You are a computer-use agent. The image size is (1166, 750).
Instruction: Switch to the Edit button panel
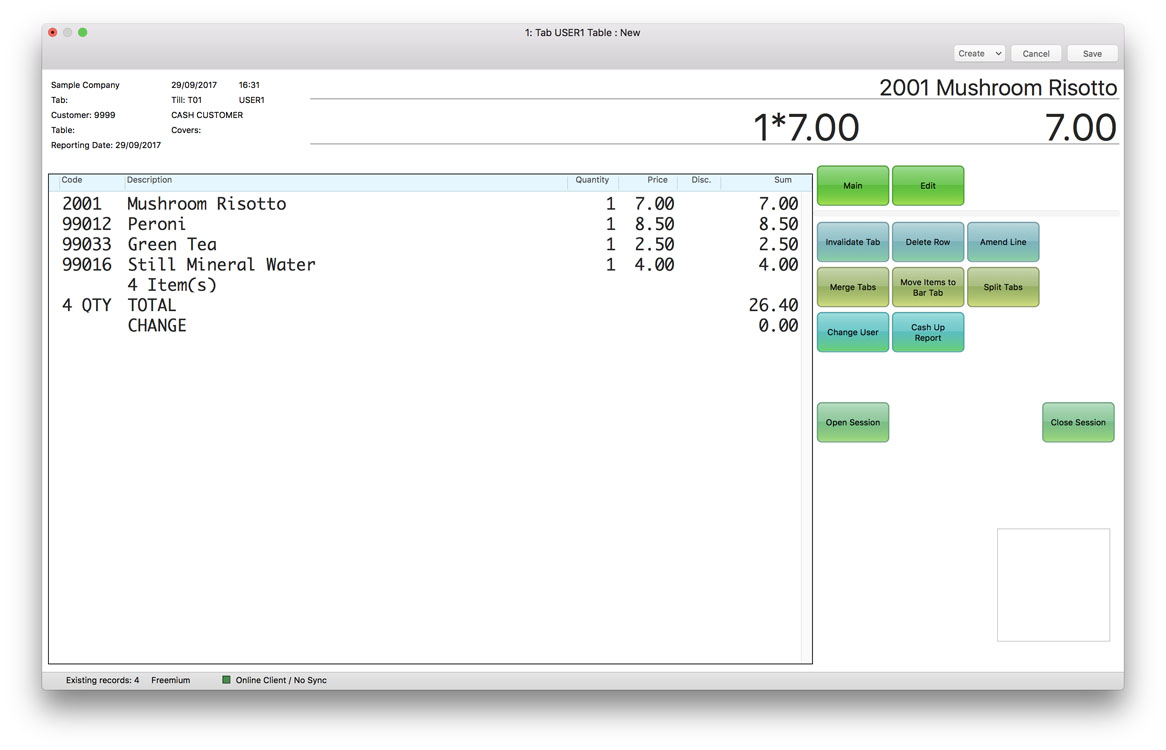(x=928, y=186)
